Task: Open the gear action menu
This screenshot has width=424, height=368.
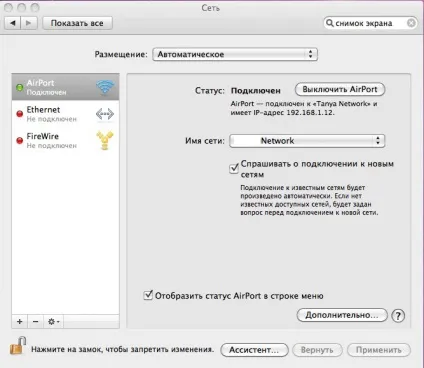Action: [x=53, y=322]
